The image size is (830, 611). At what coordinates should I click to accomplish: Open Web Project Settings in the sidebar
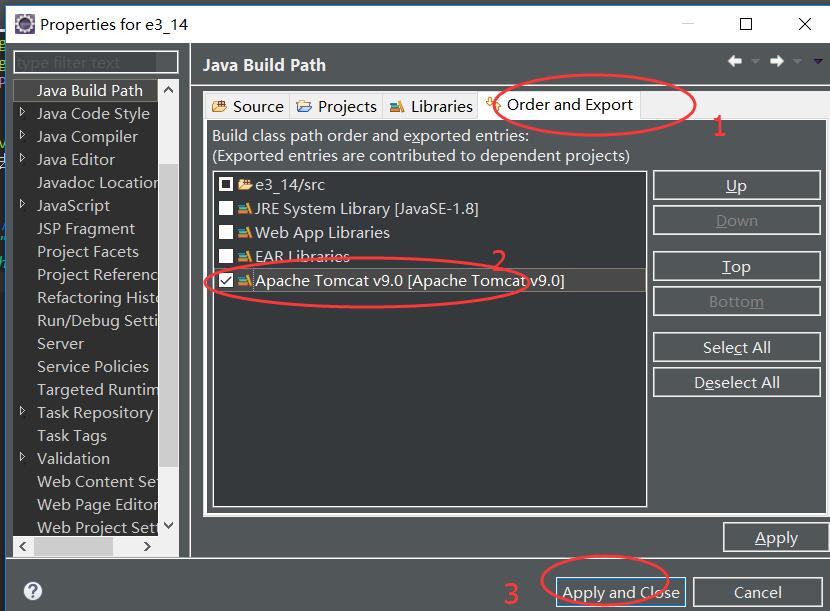pyautogui.click(x=97, y=527)
